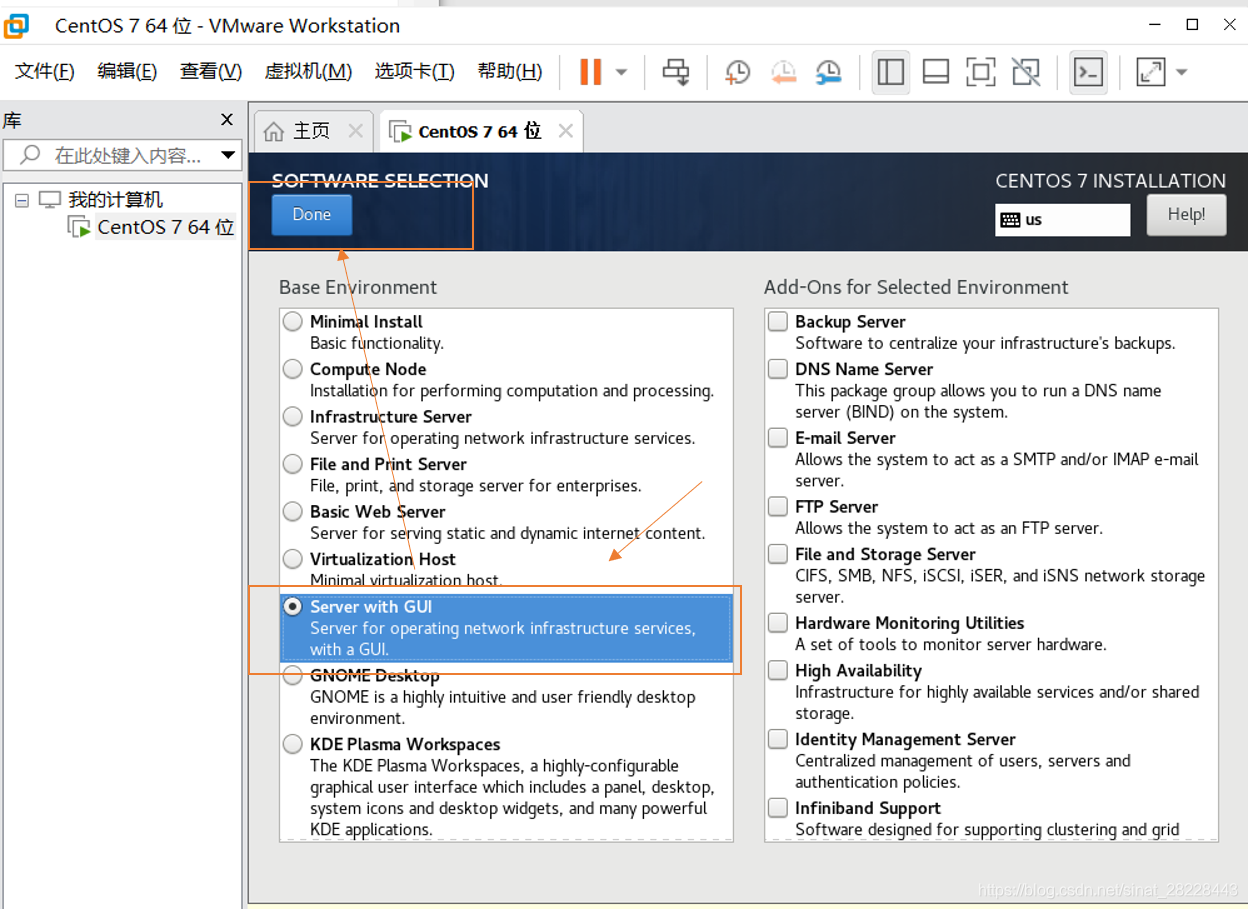The height and width of the screenshot is (909, 1248).
Task: Select Compute Node radio button
Action: [292, 369]
